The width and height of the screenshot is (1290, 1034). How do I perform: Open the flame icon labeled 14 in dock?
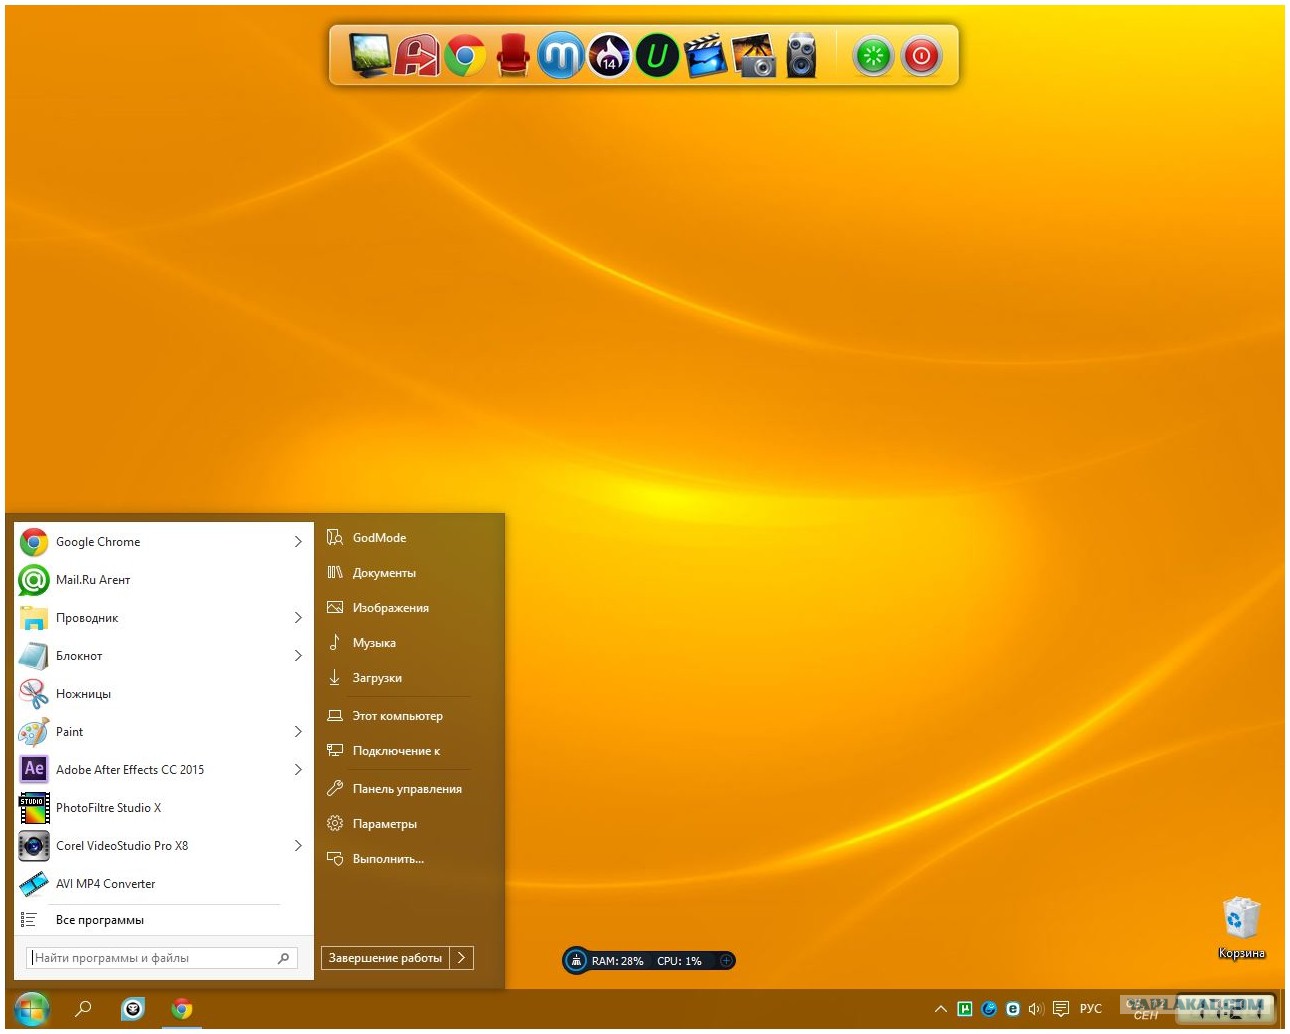(609, 55)
